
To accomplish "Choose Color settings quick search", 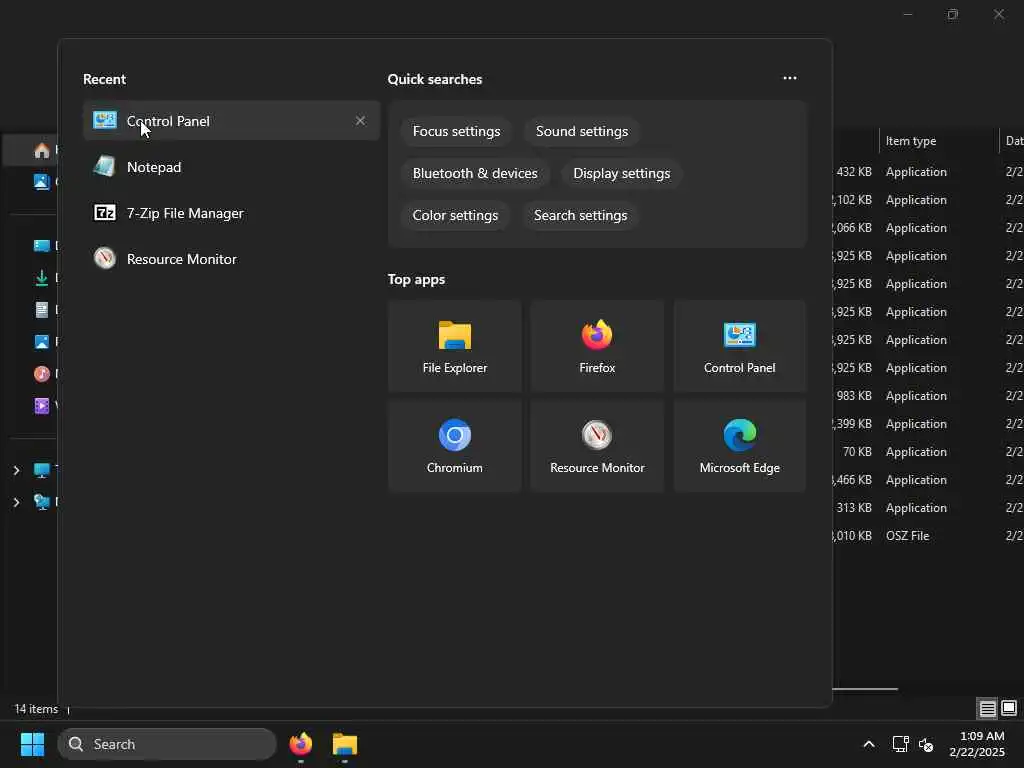I will tap(455, 216).
